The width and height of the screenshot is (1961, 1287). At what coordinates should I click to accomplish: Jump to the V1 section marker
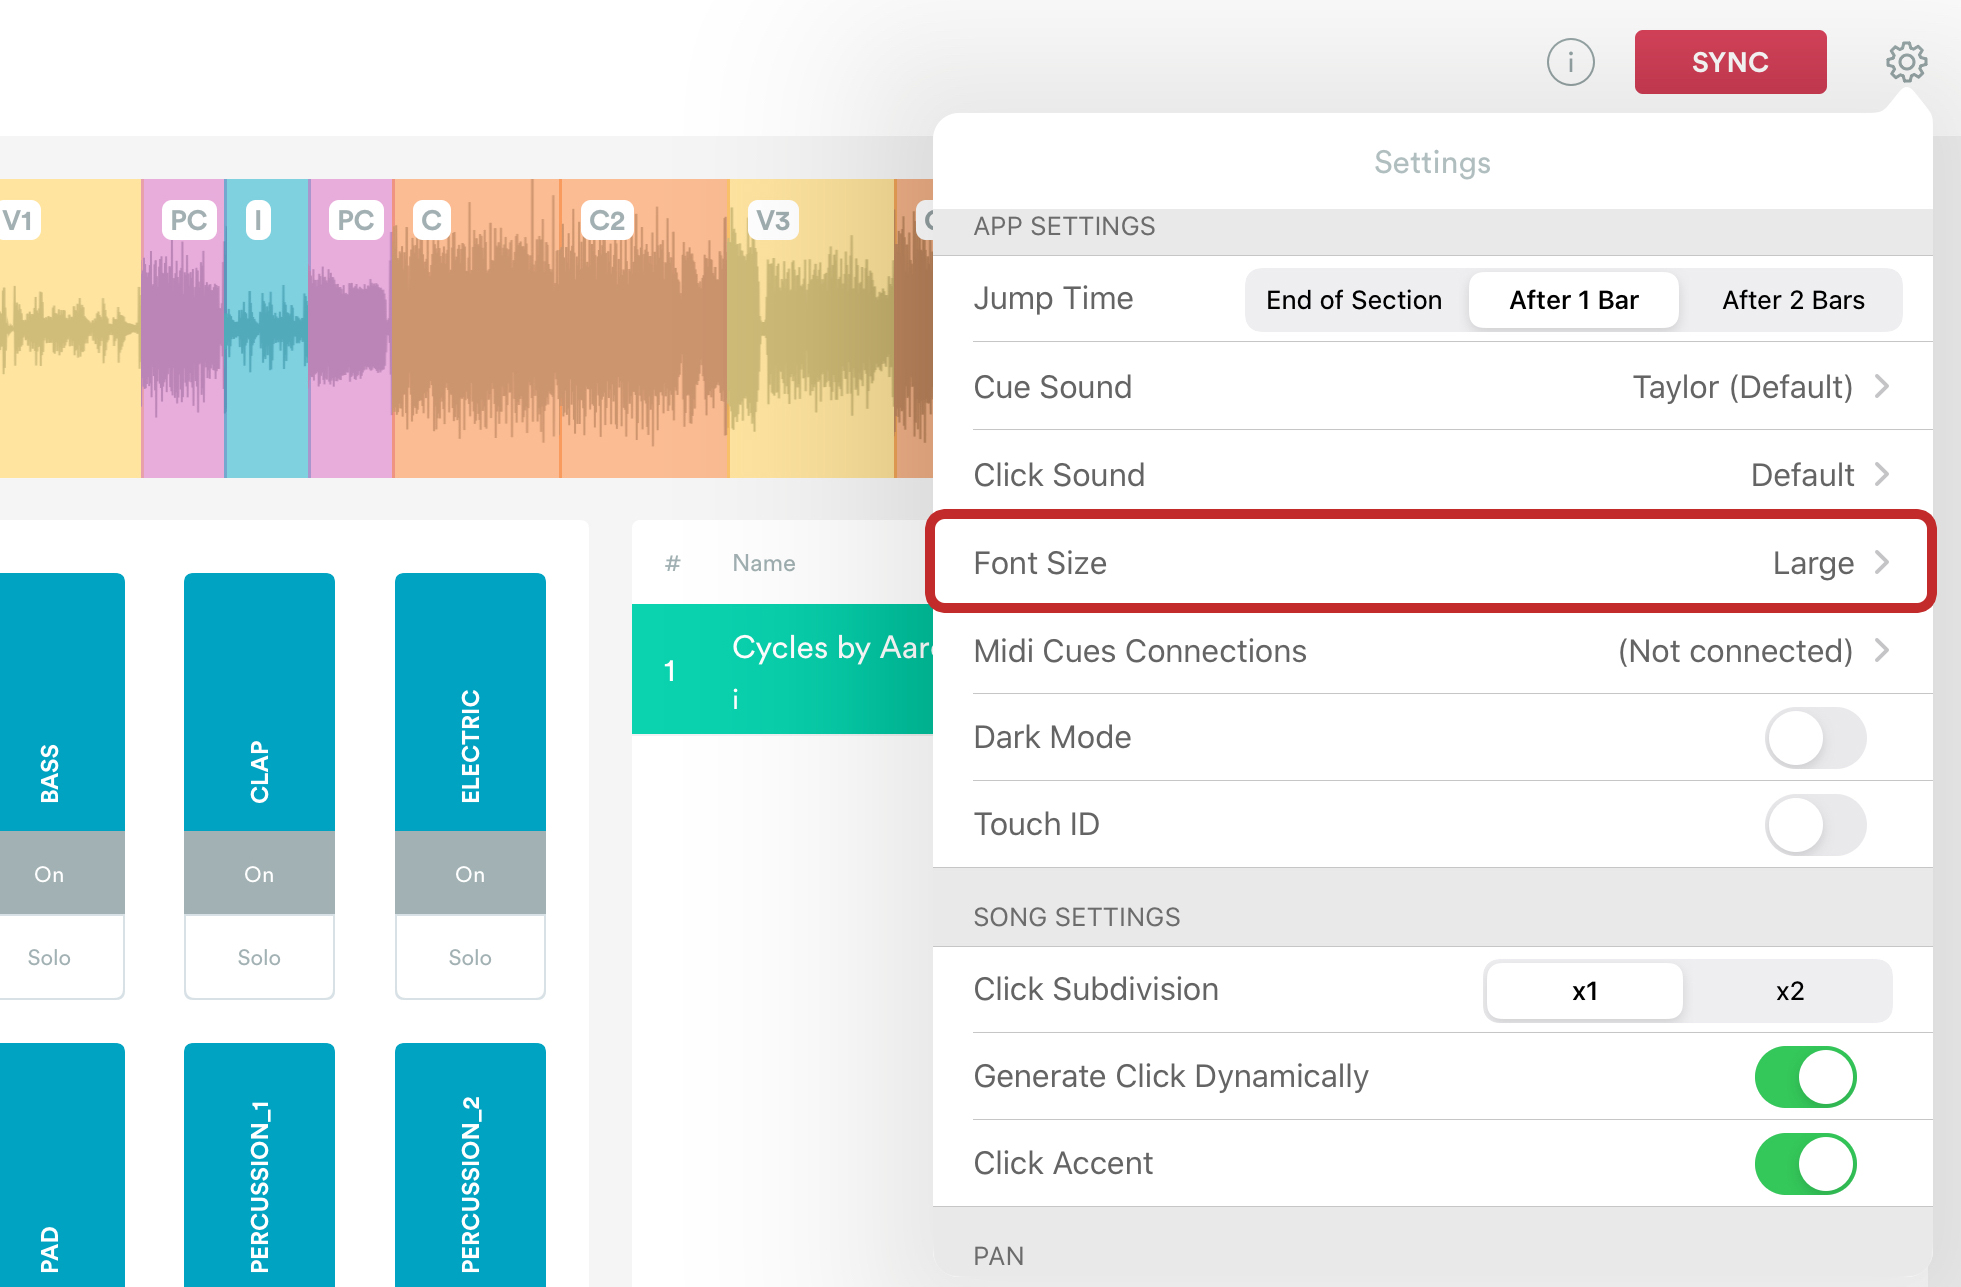tap(22, 220)
